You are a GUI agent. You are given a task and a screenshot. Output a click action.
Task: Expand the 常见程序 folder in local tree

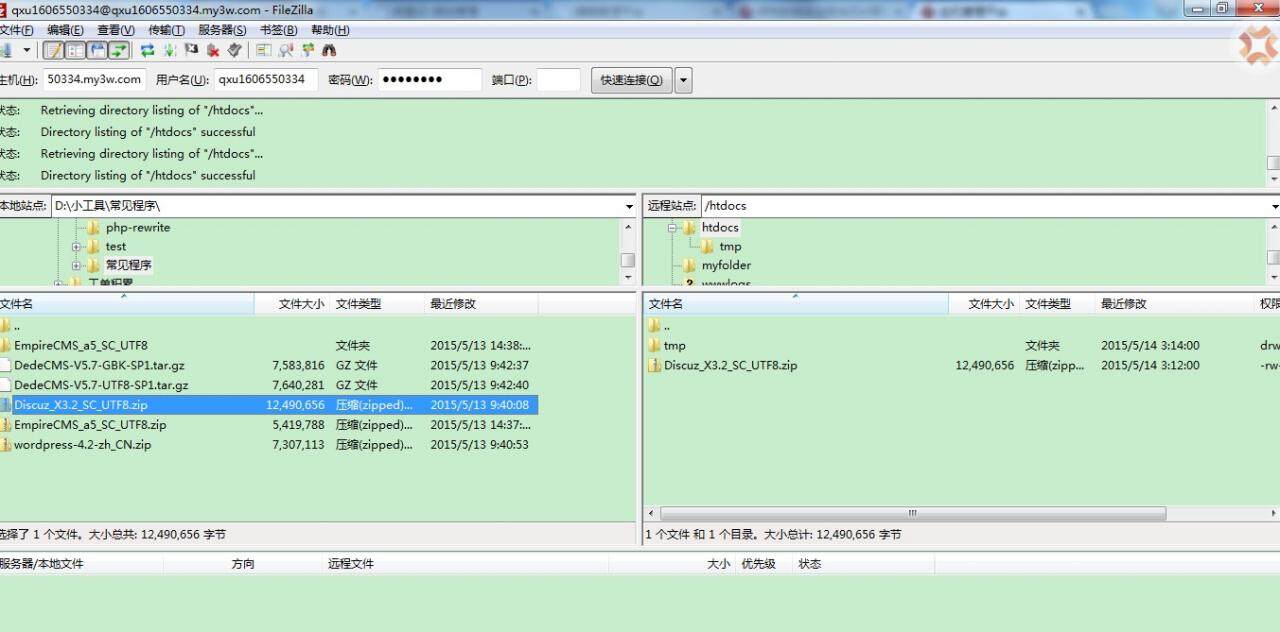76,265
